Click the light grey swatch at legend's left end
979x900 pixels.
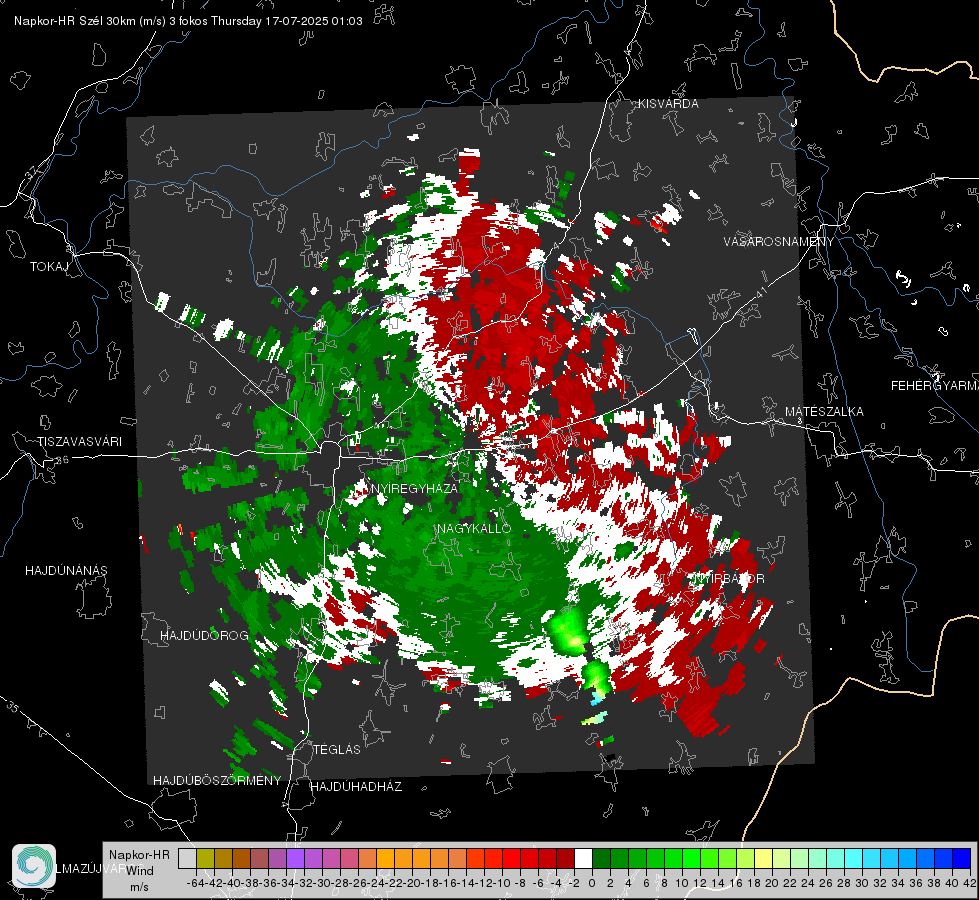[187, 858]
